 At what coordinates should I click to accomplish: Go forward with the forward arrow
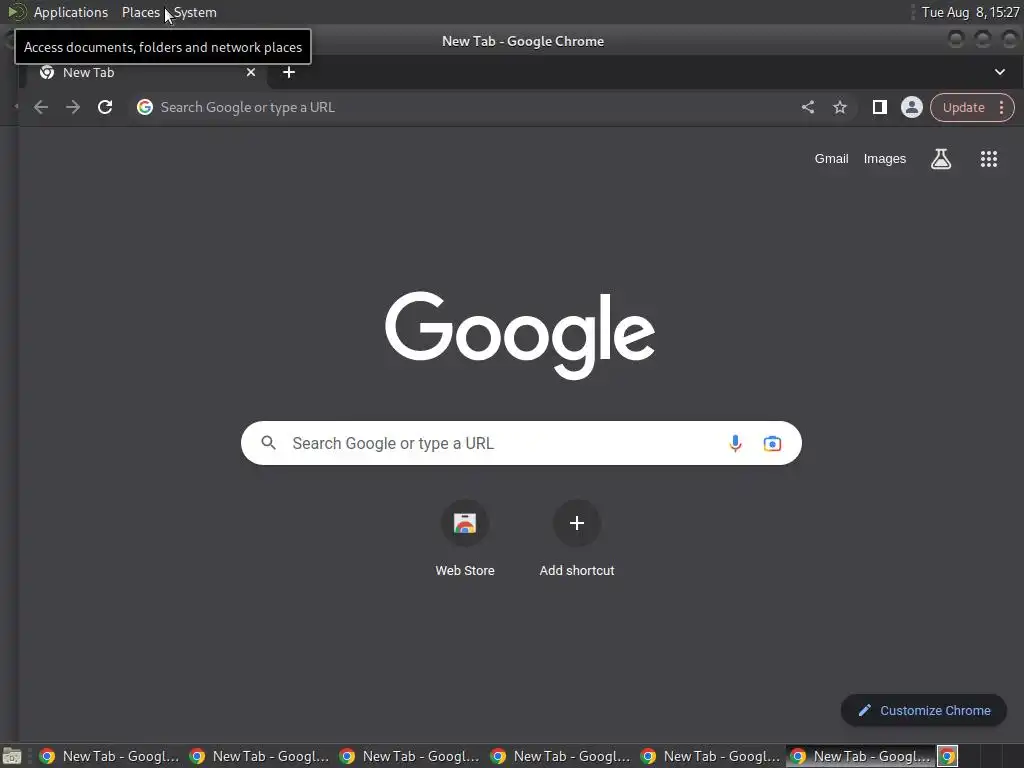click(x=72, y=107)
